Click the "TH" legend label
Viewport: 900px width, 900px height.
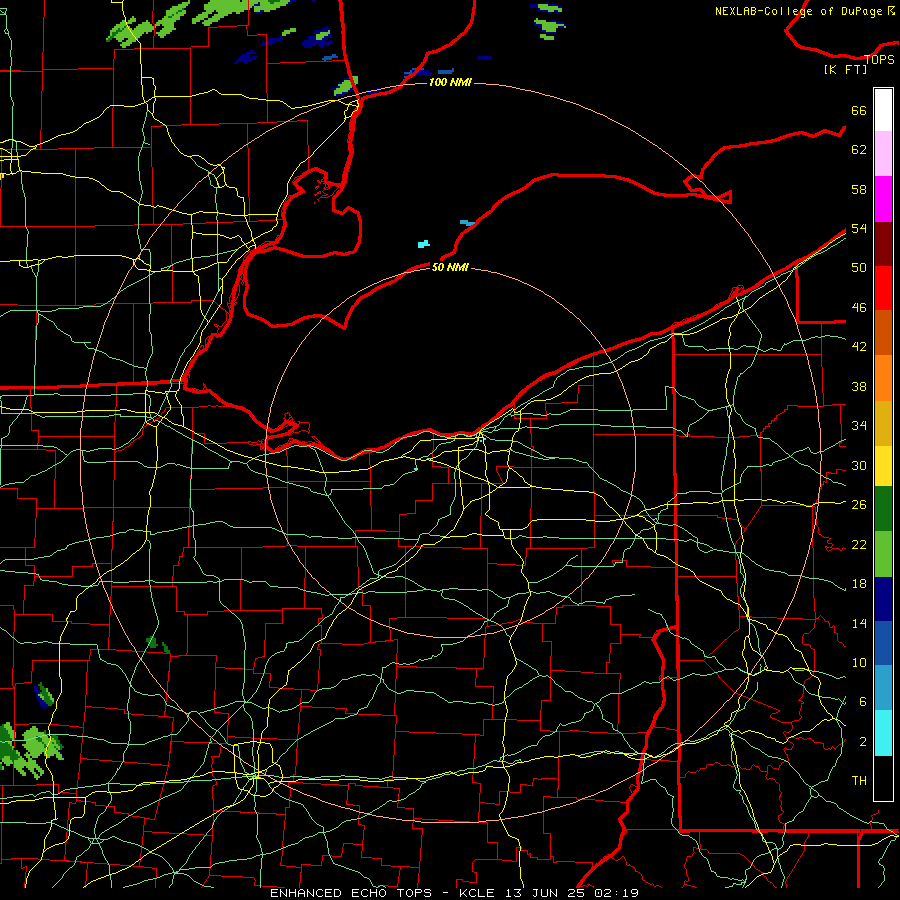pos(859,780)
